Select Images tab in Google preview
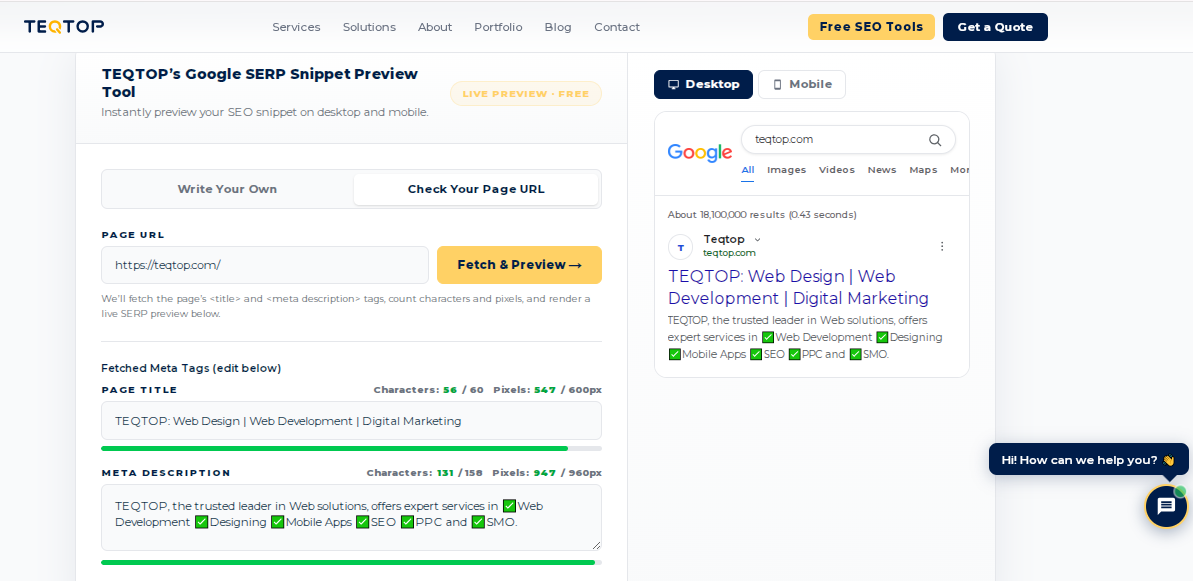Screen dimensions: 1193x581 (787, 170)
